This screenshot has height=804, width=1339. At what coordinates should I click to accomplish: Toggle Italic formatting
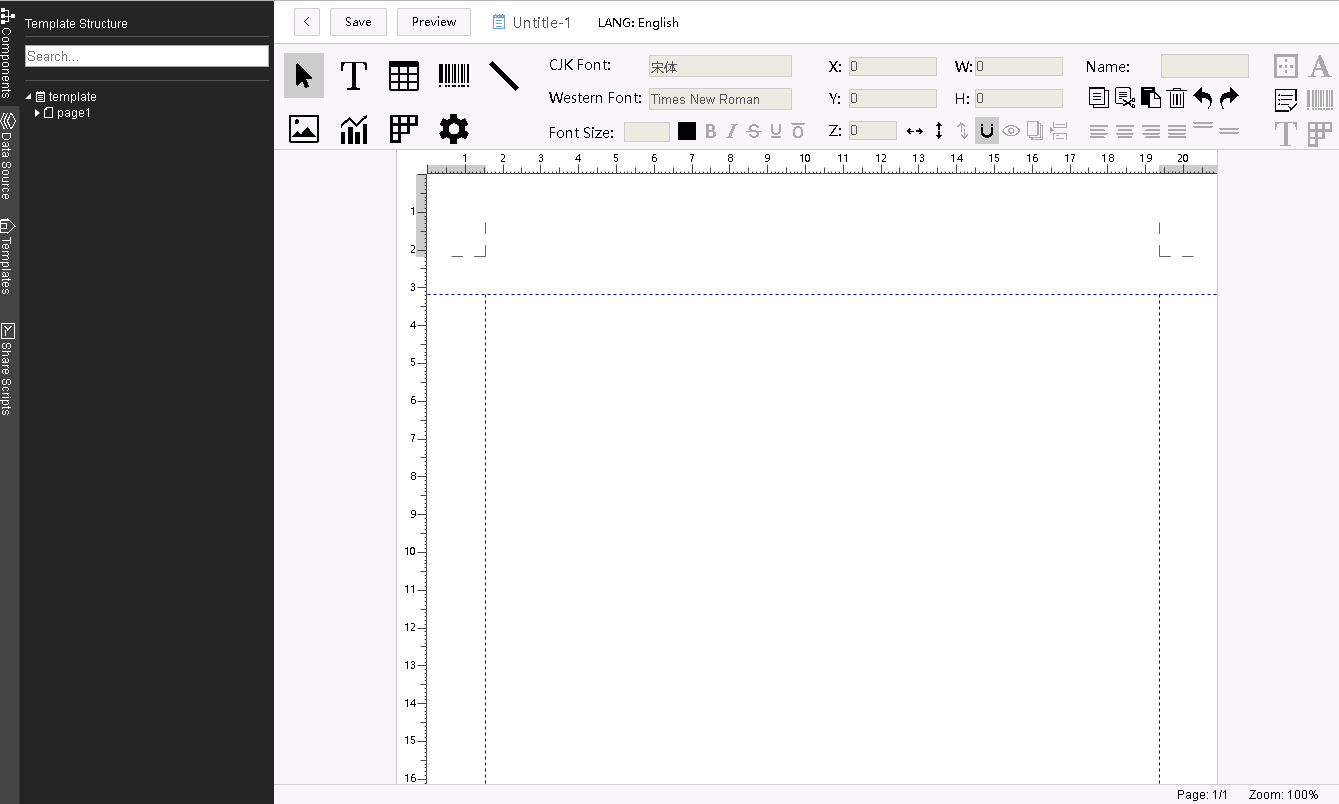(732, 131)
